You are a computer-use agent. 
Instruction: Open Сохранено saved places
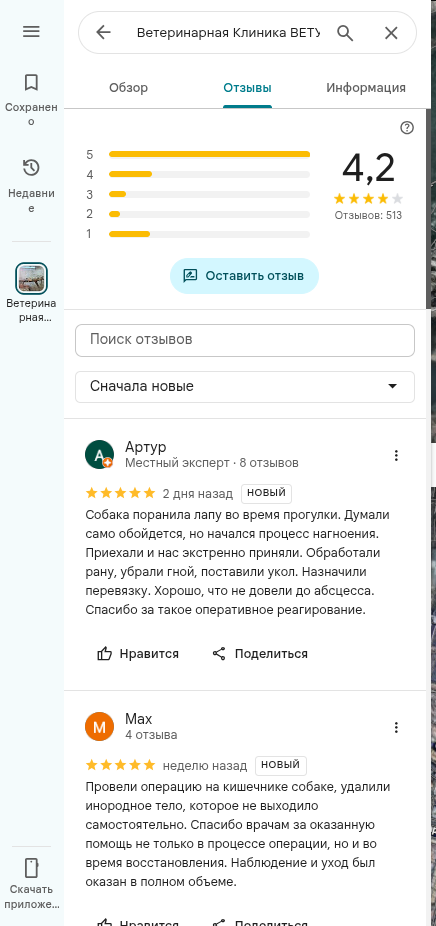(31, 99)
